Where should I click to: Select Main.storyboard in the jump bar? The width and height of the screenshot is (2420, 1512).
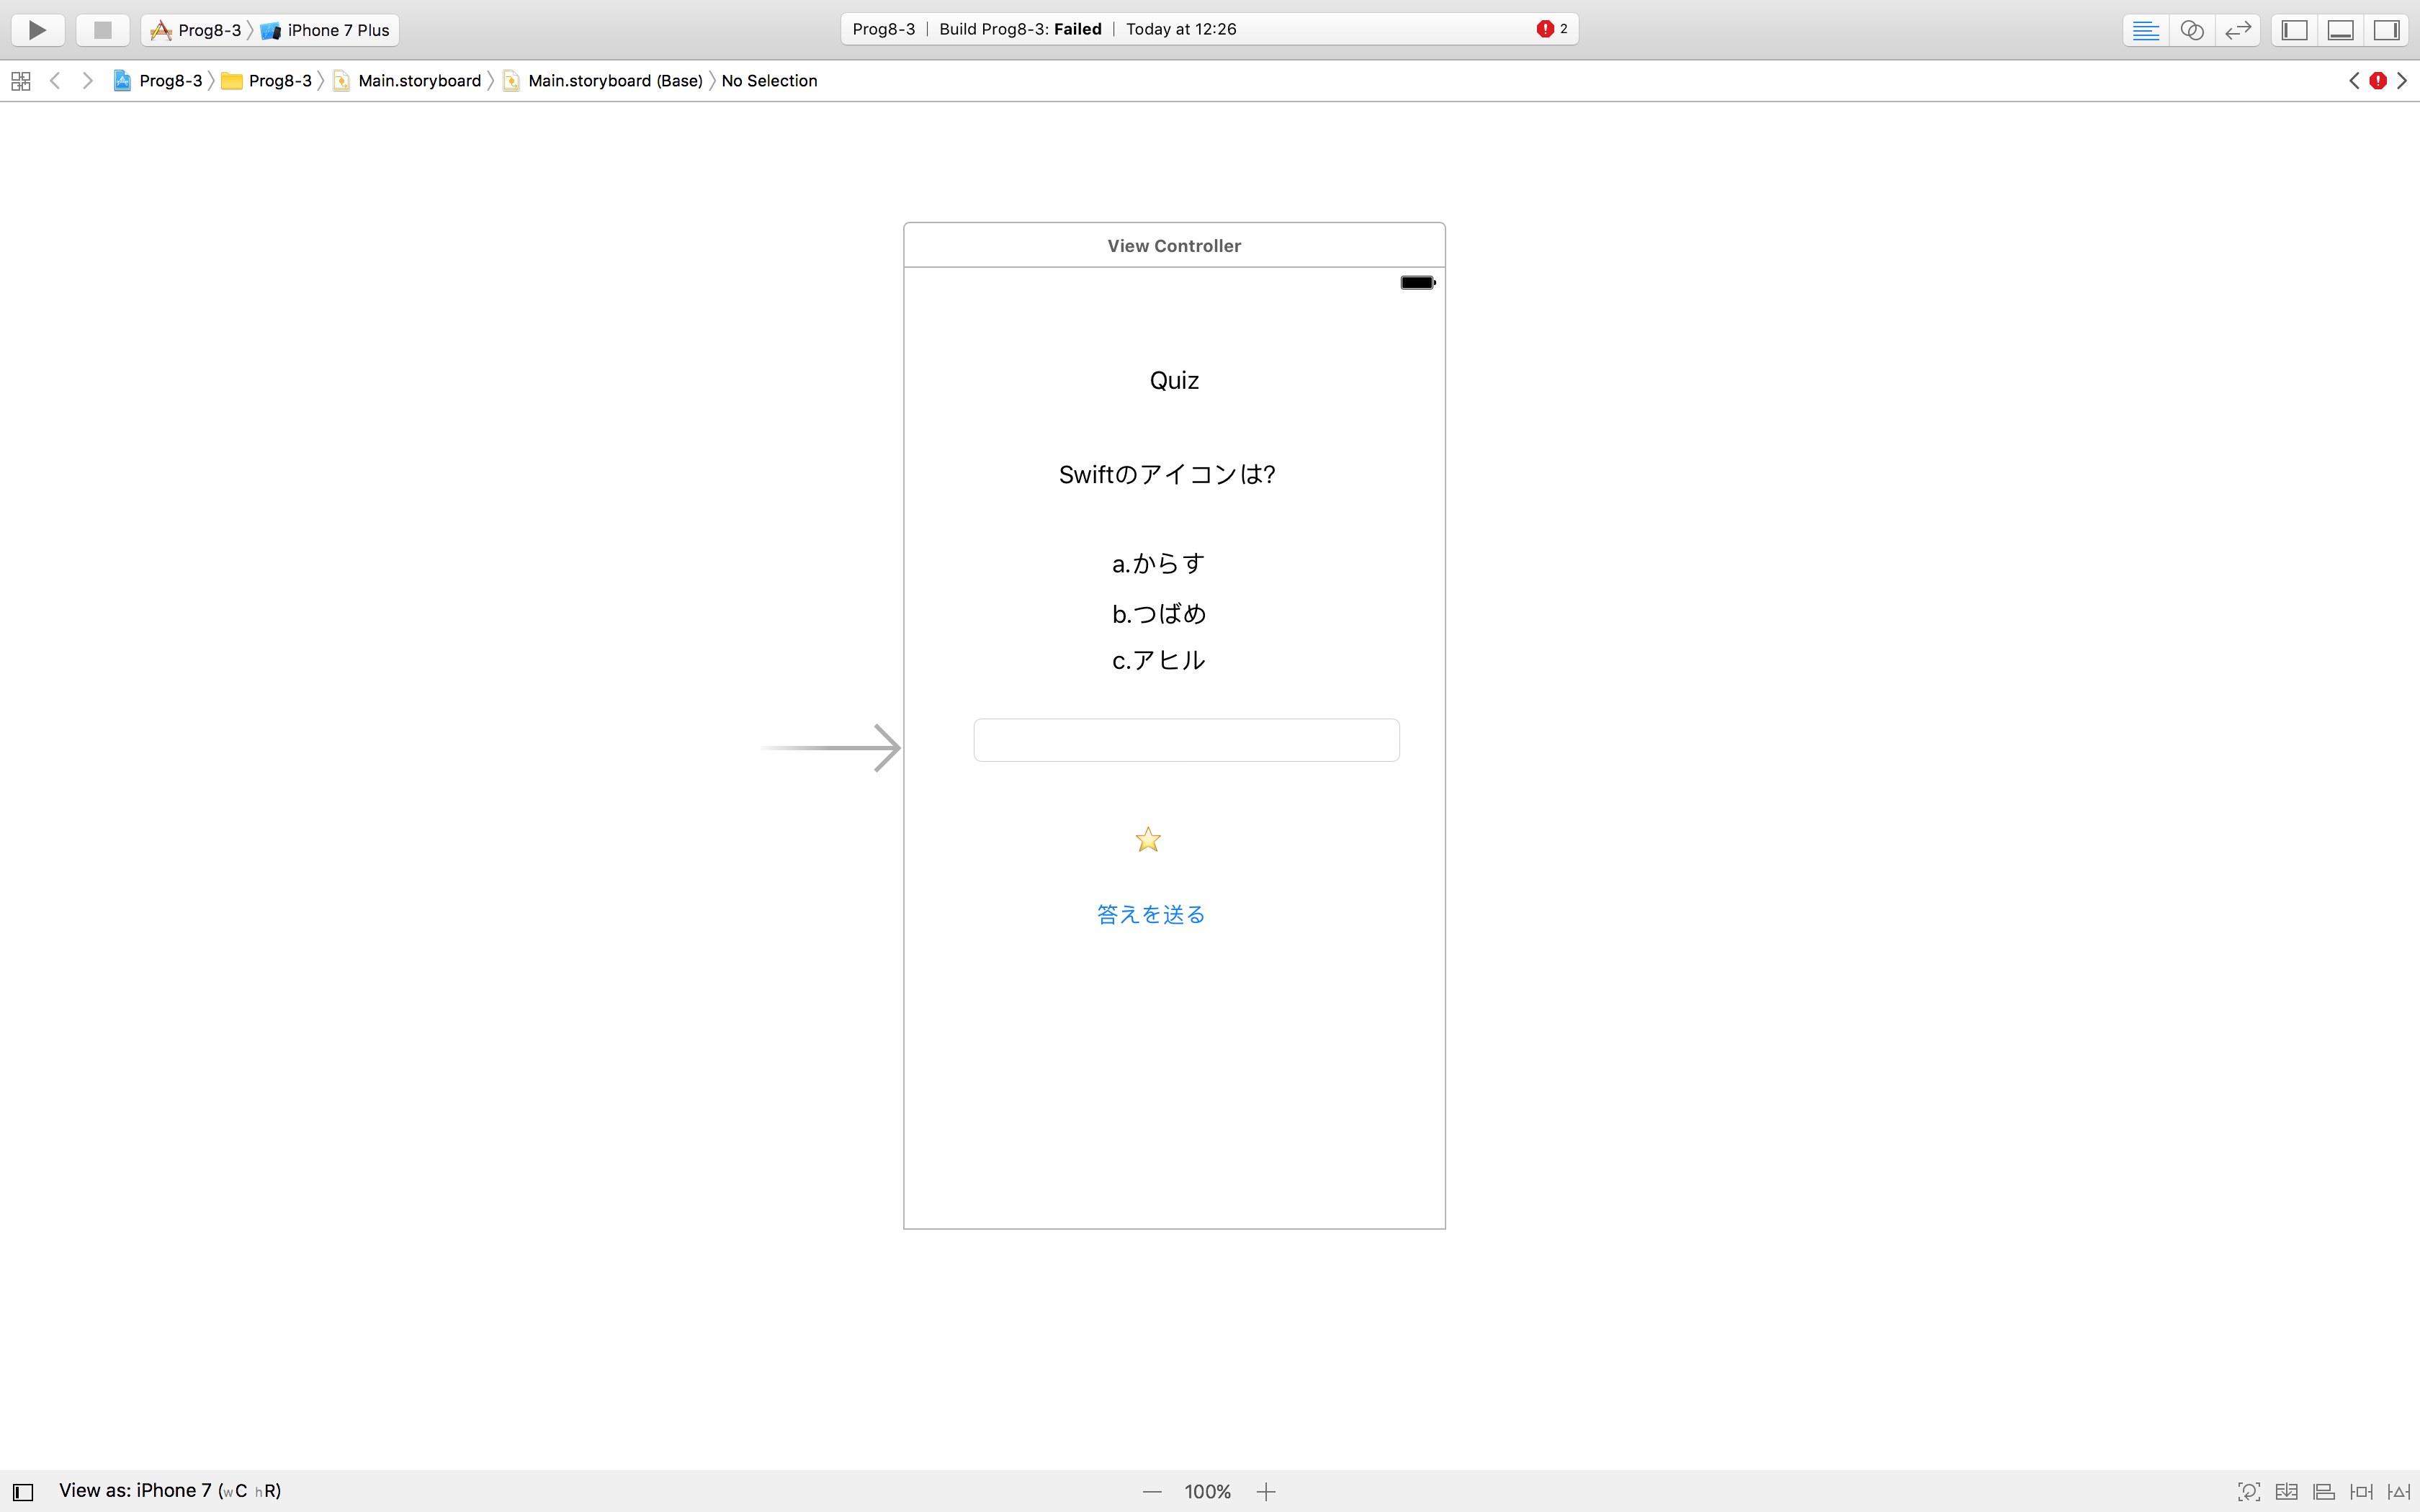click(x=418, y=80)
